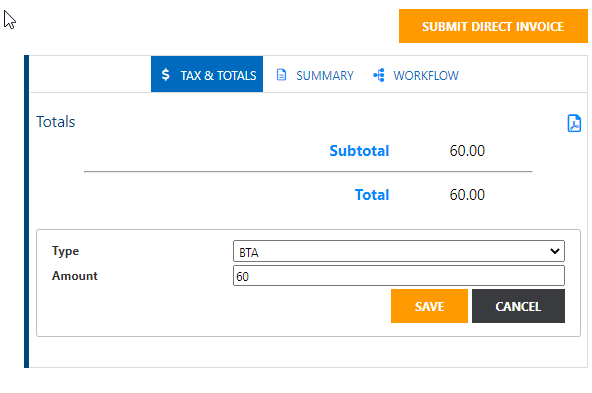592x393 pixels.
Task: Open the Tax & Totals tab
Action: click(207, 74)
